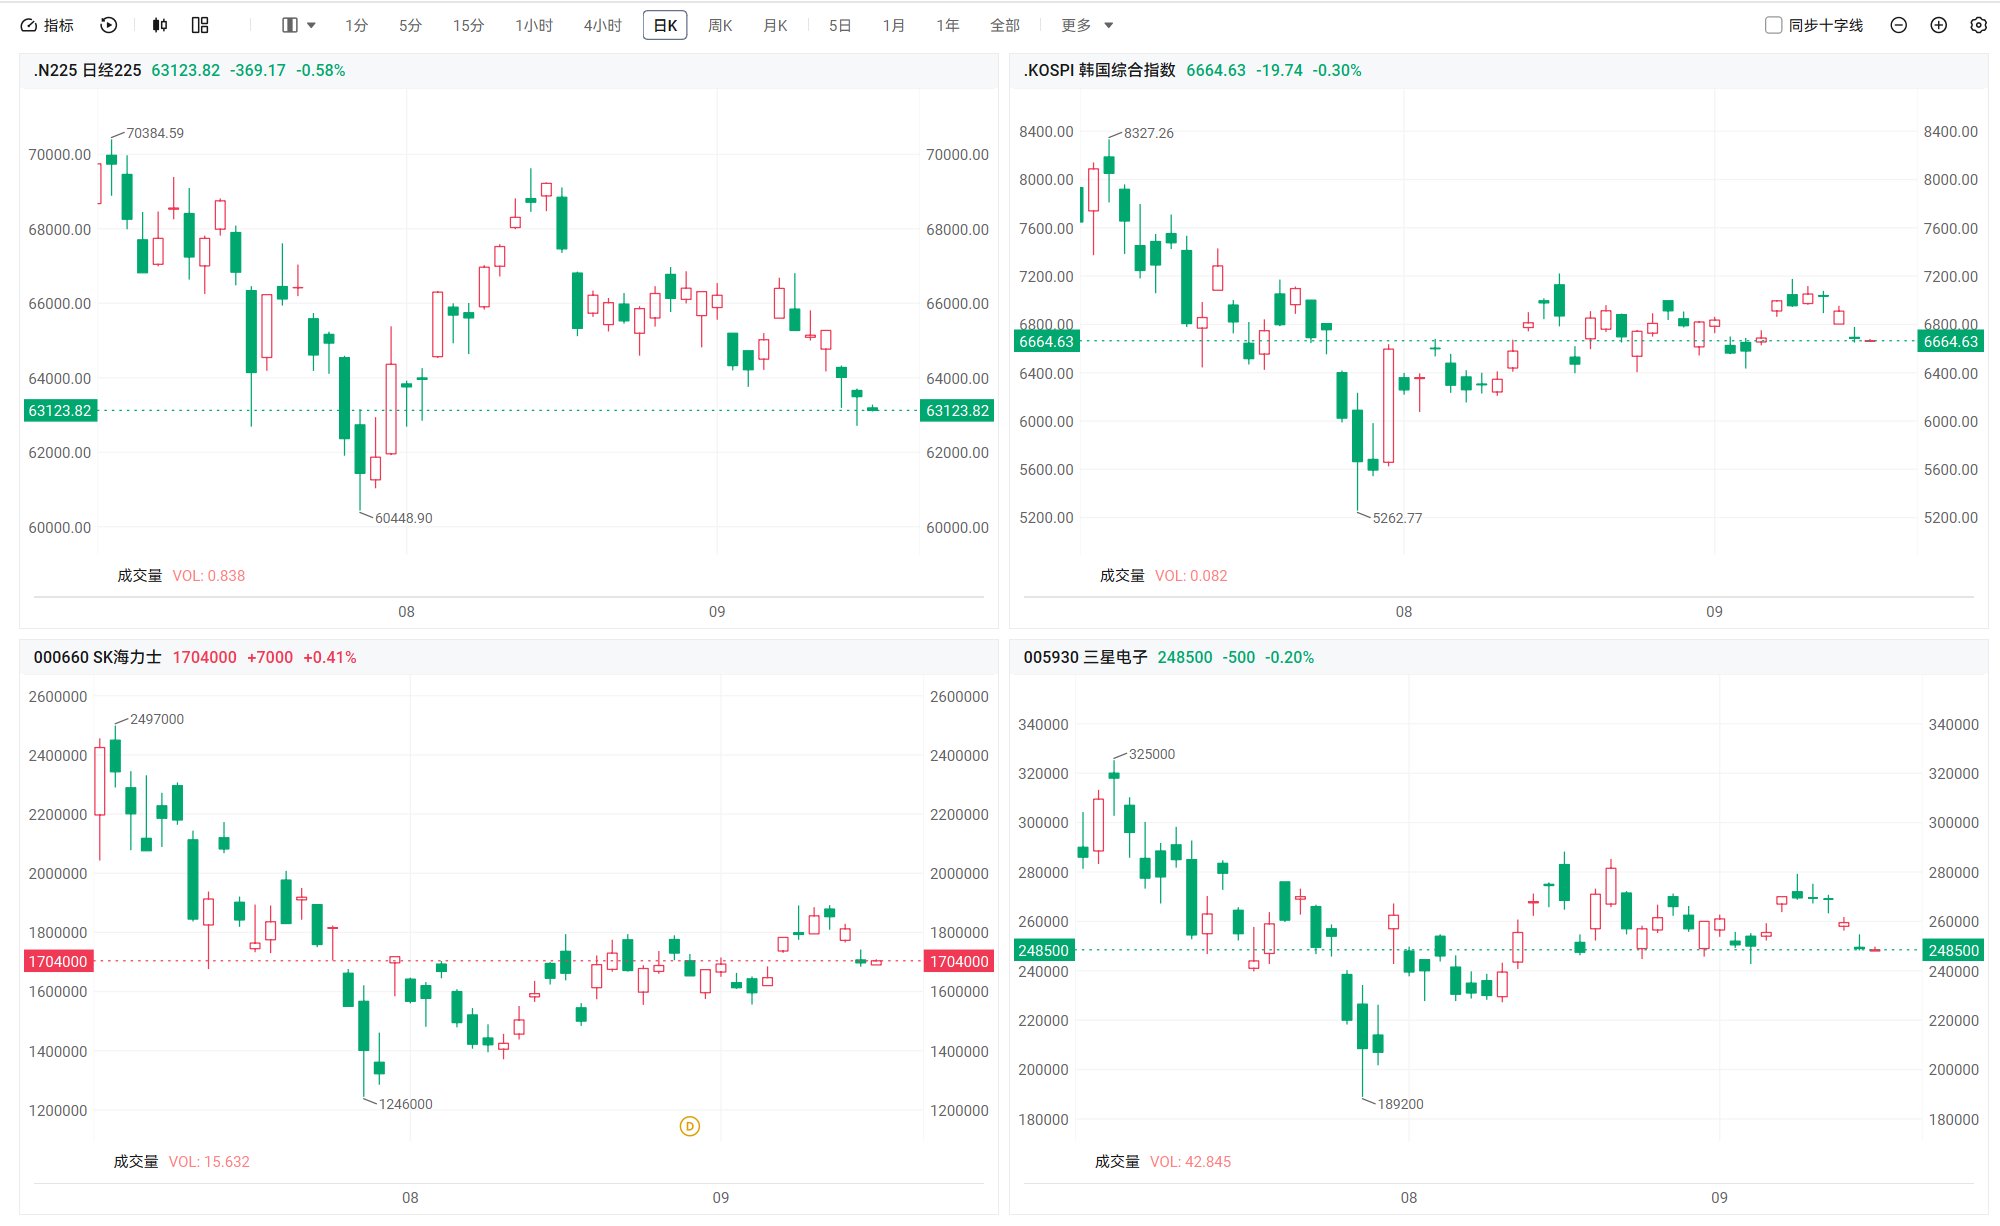Click the zoom out minus icon
This screenshot has height=1226, width=2000.
[1898, 25]
